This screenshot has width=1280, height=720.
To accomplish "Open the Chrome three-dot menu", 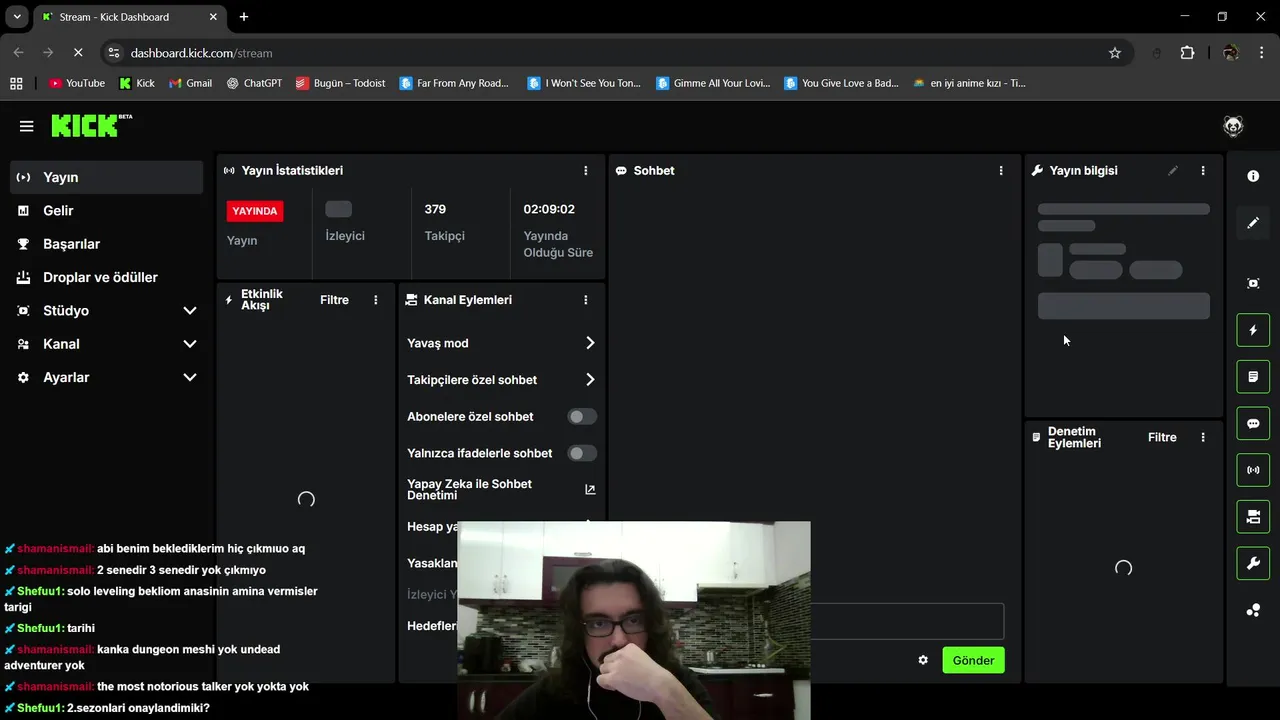I will 1261,53.
